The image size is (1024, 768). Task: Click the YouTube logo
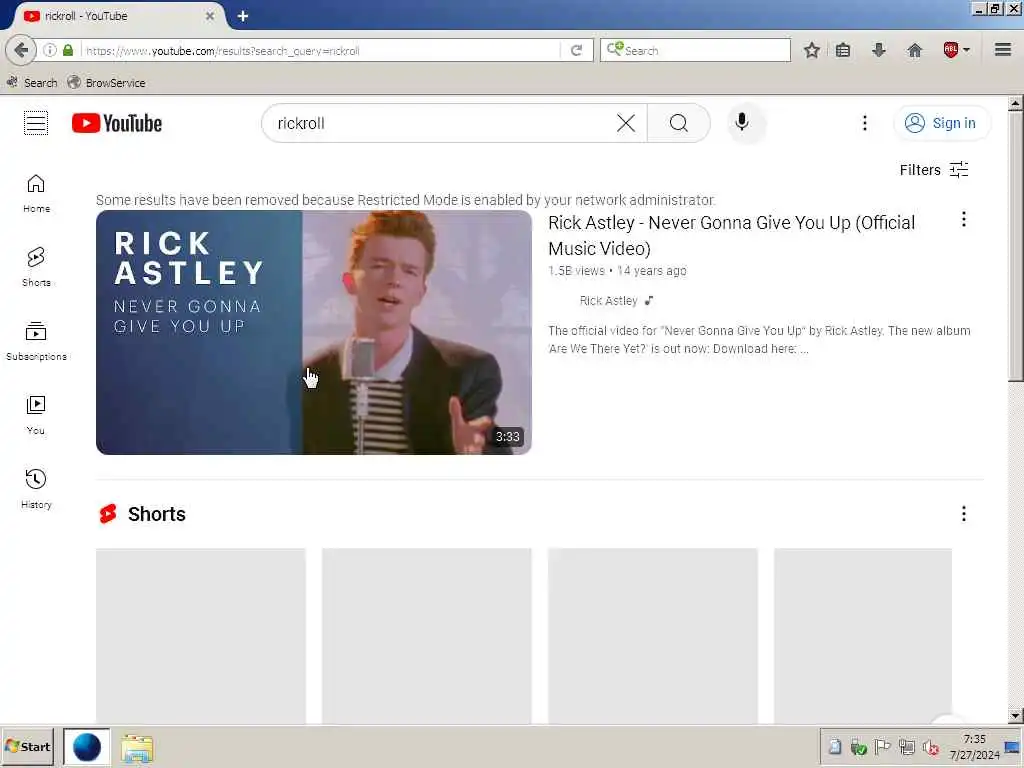click(x=117, y=123)
